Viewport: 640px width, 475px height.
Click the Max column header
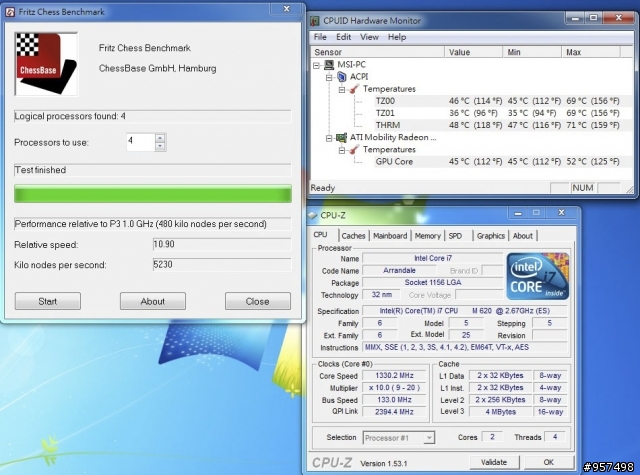point(591,52)
